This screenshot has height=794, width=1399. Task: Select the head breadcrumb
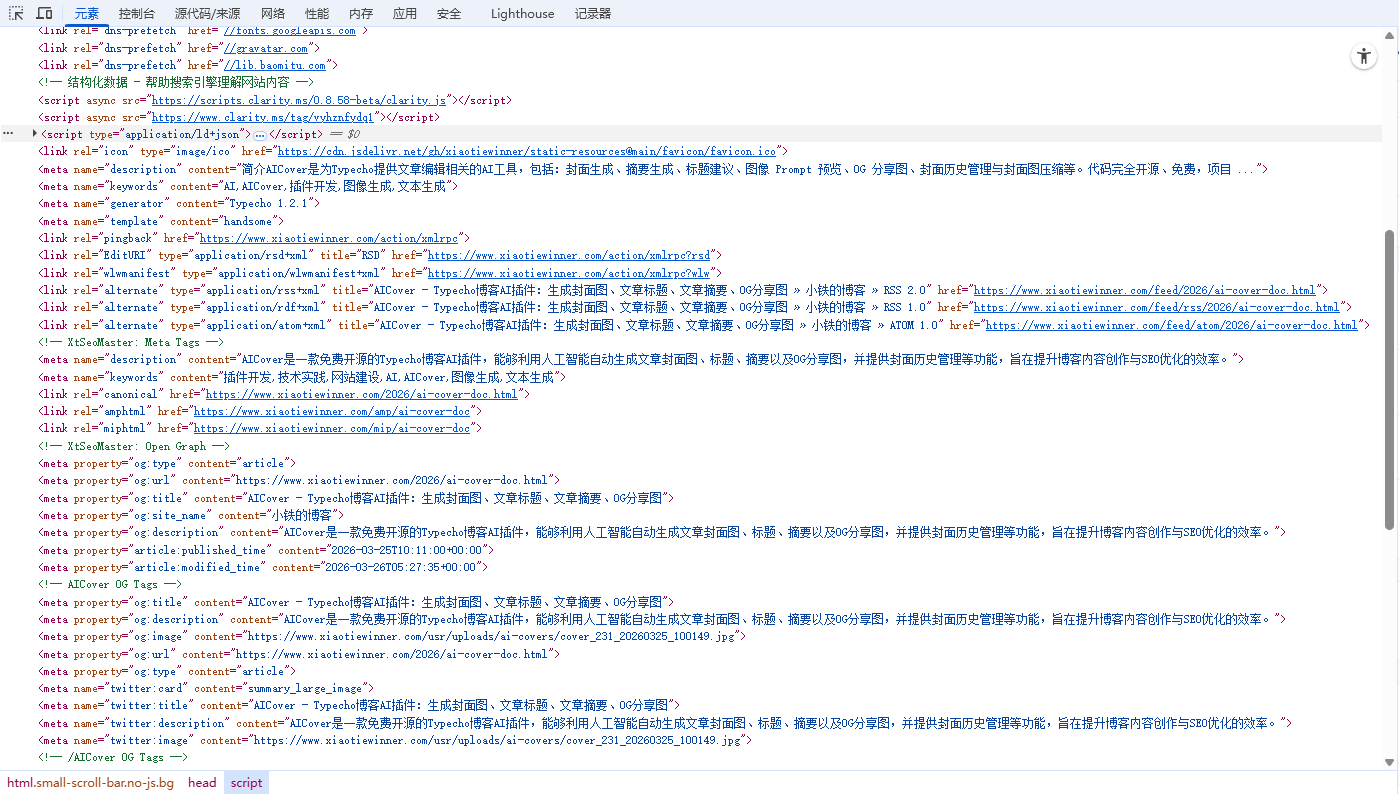coord(202,783)
